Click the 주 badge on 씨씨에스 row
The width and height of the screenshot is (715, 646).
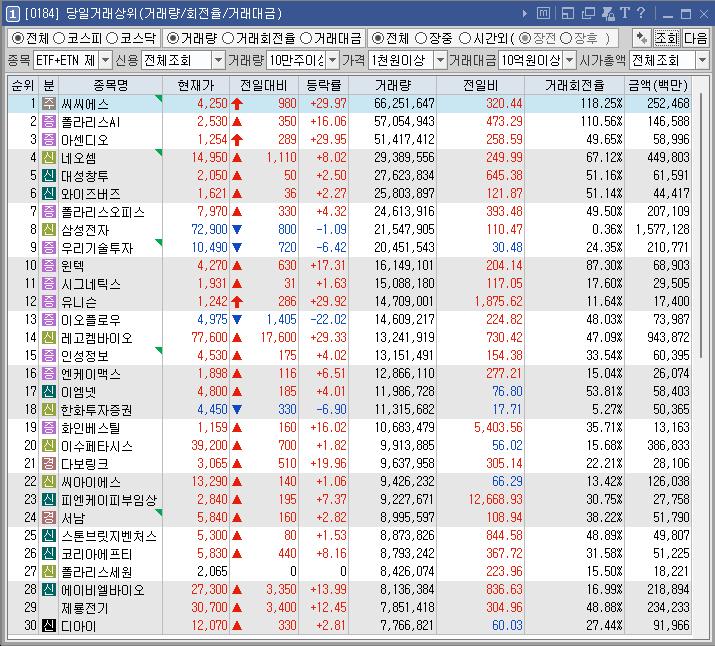[x=49, y=103]
